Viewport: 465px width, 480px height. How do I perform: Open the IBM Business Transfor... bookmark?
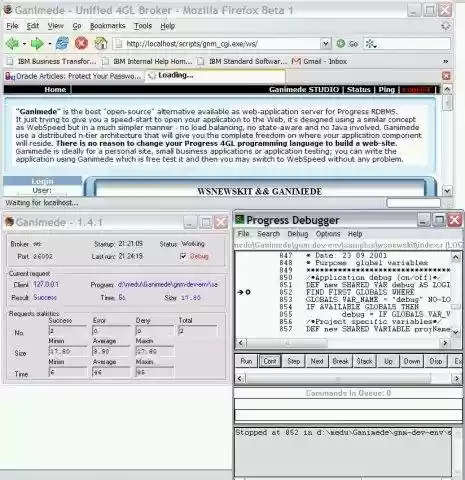click(52, 61)
